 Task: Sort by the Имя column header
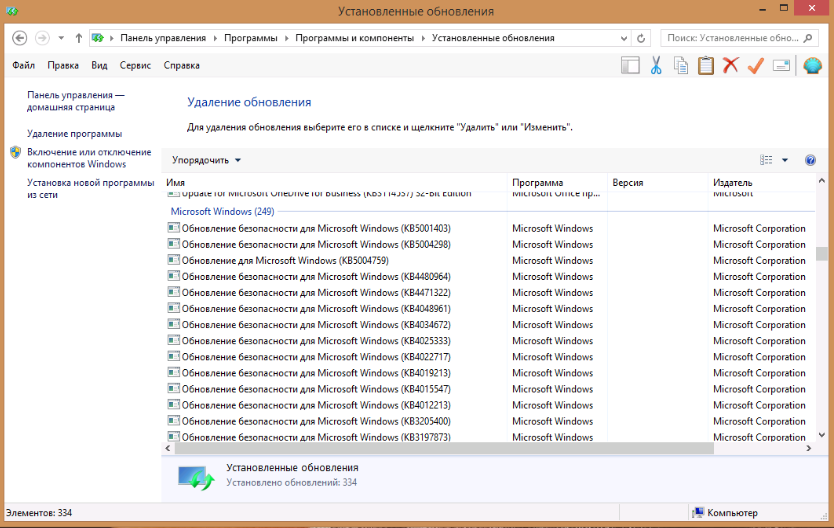[334, 182]
